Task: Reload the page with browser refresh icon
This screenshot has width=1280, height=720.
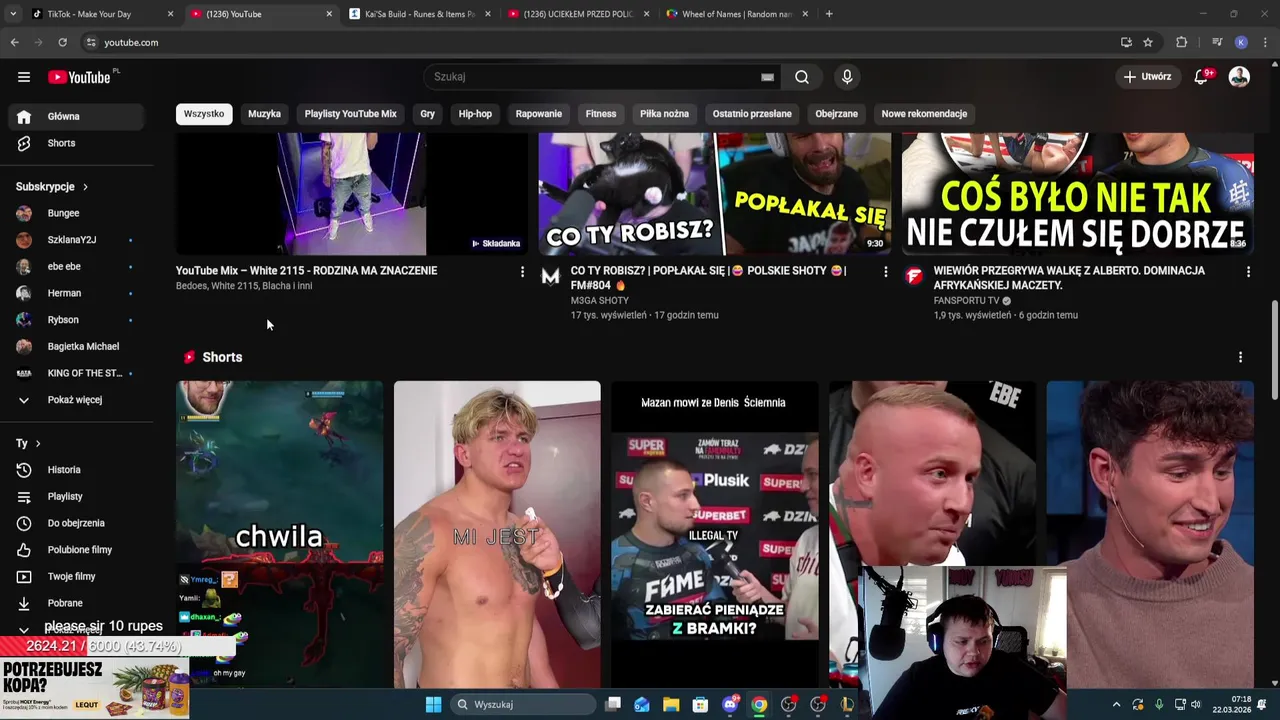Action: tap(62, 42)
